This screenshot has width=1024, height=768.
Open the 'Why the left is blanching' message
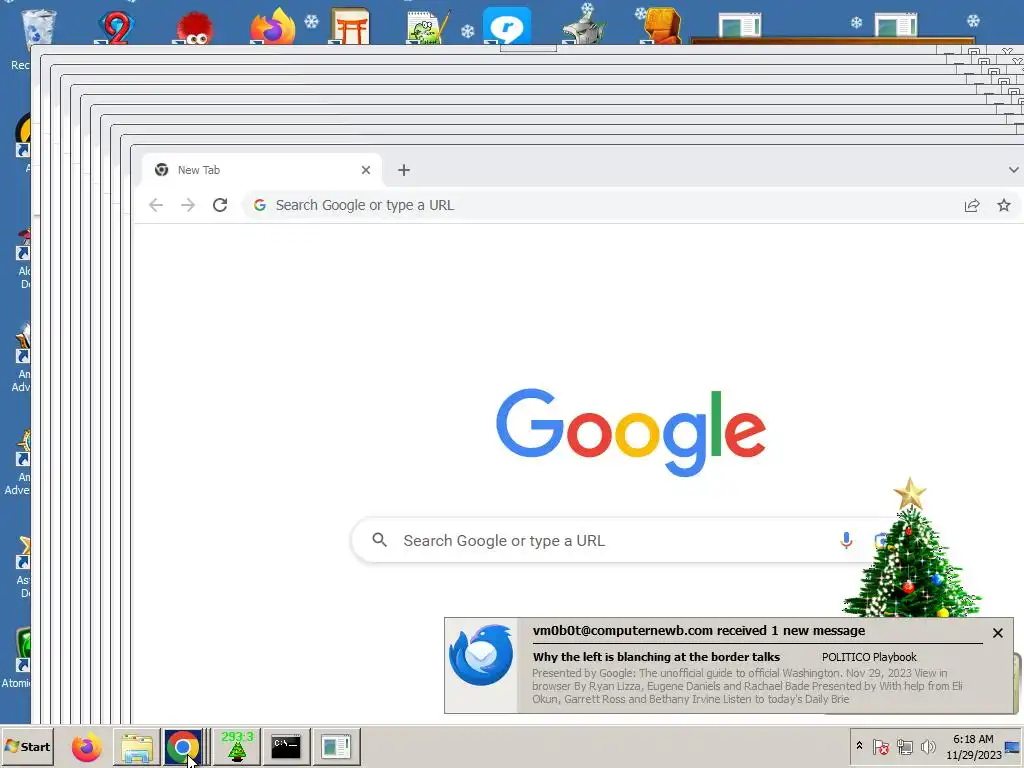coord(656,657)
